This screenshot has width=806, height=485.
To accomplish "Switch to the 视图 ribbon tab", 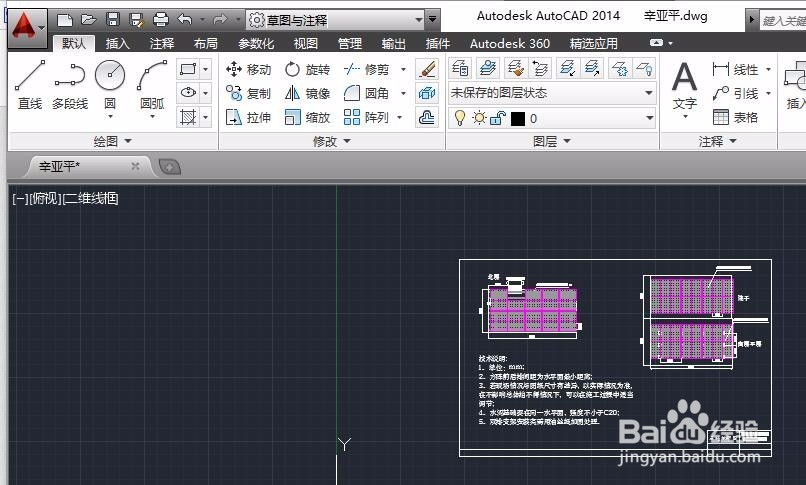I will (306, 44).
